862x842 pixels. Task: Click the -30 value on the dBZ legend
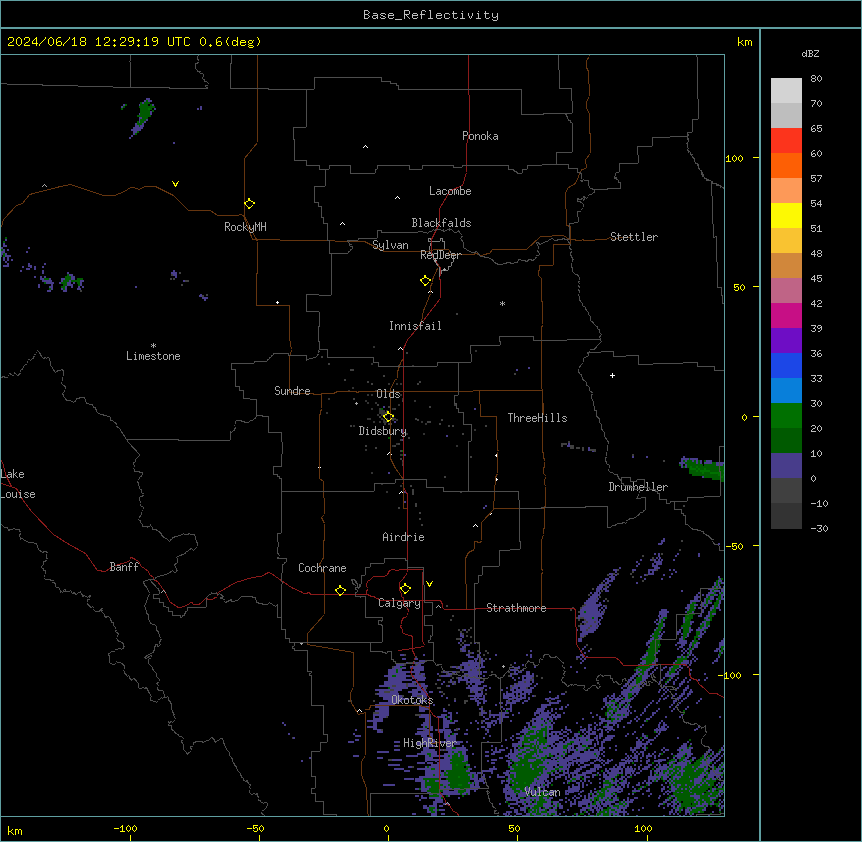click(819, 528)
